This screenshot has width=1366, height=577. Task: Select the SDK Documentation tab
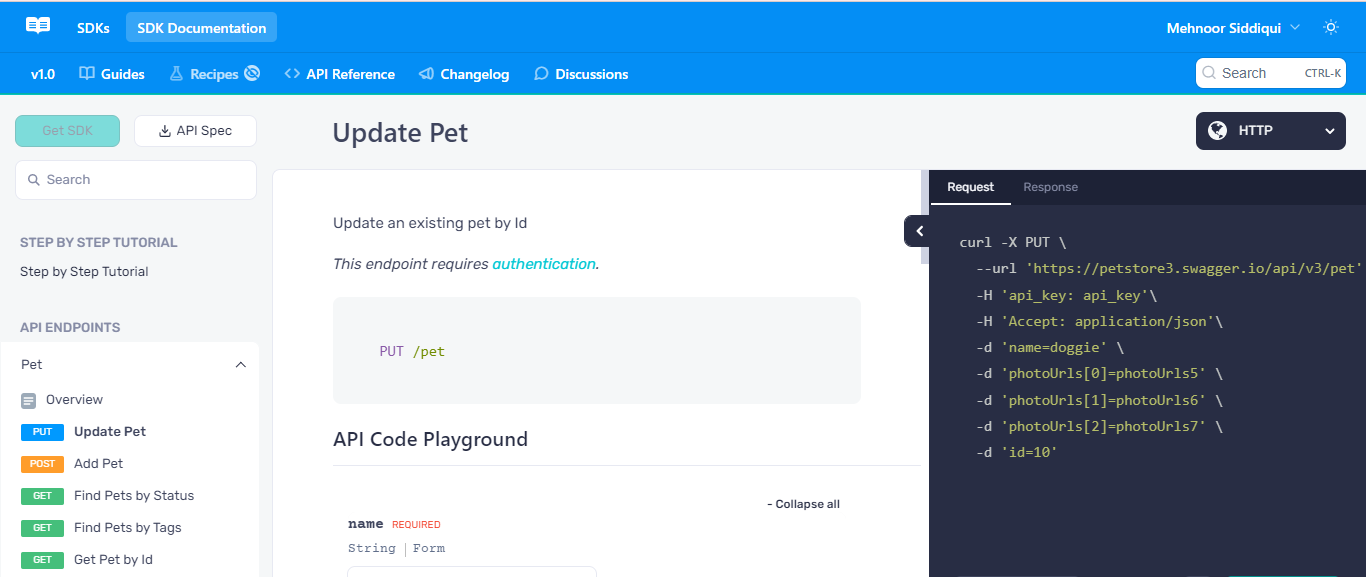201,28
